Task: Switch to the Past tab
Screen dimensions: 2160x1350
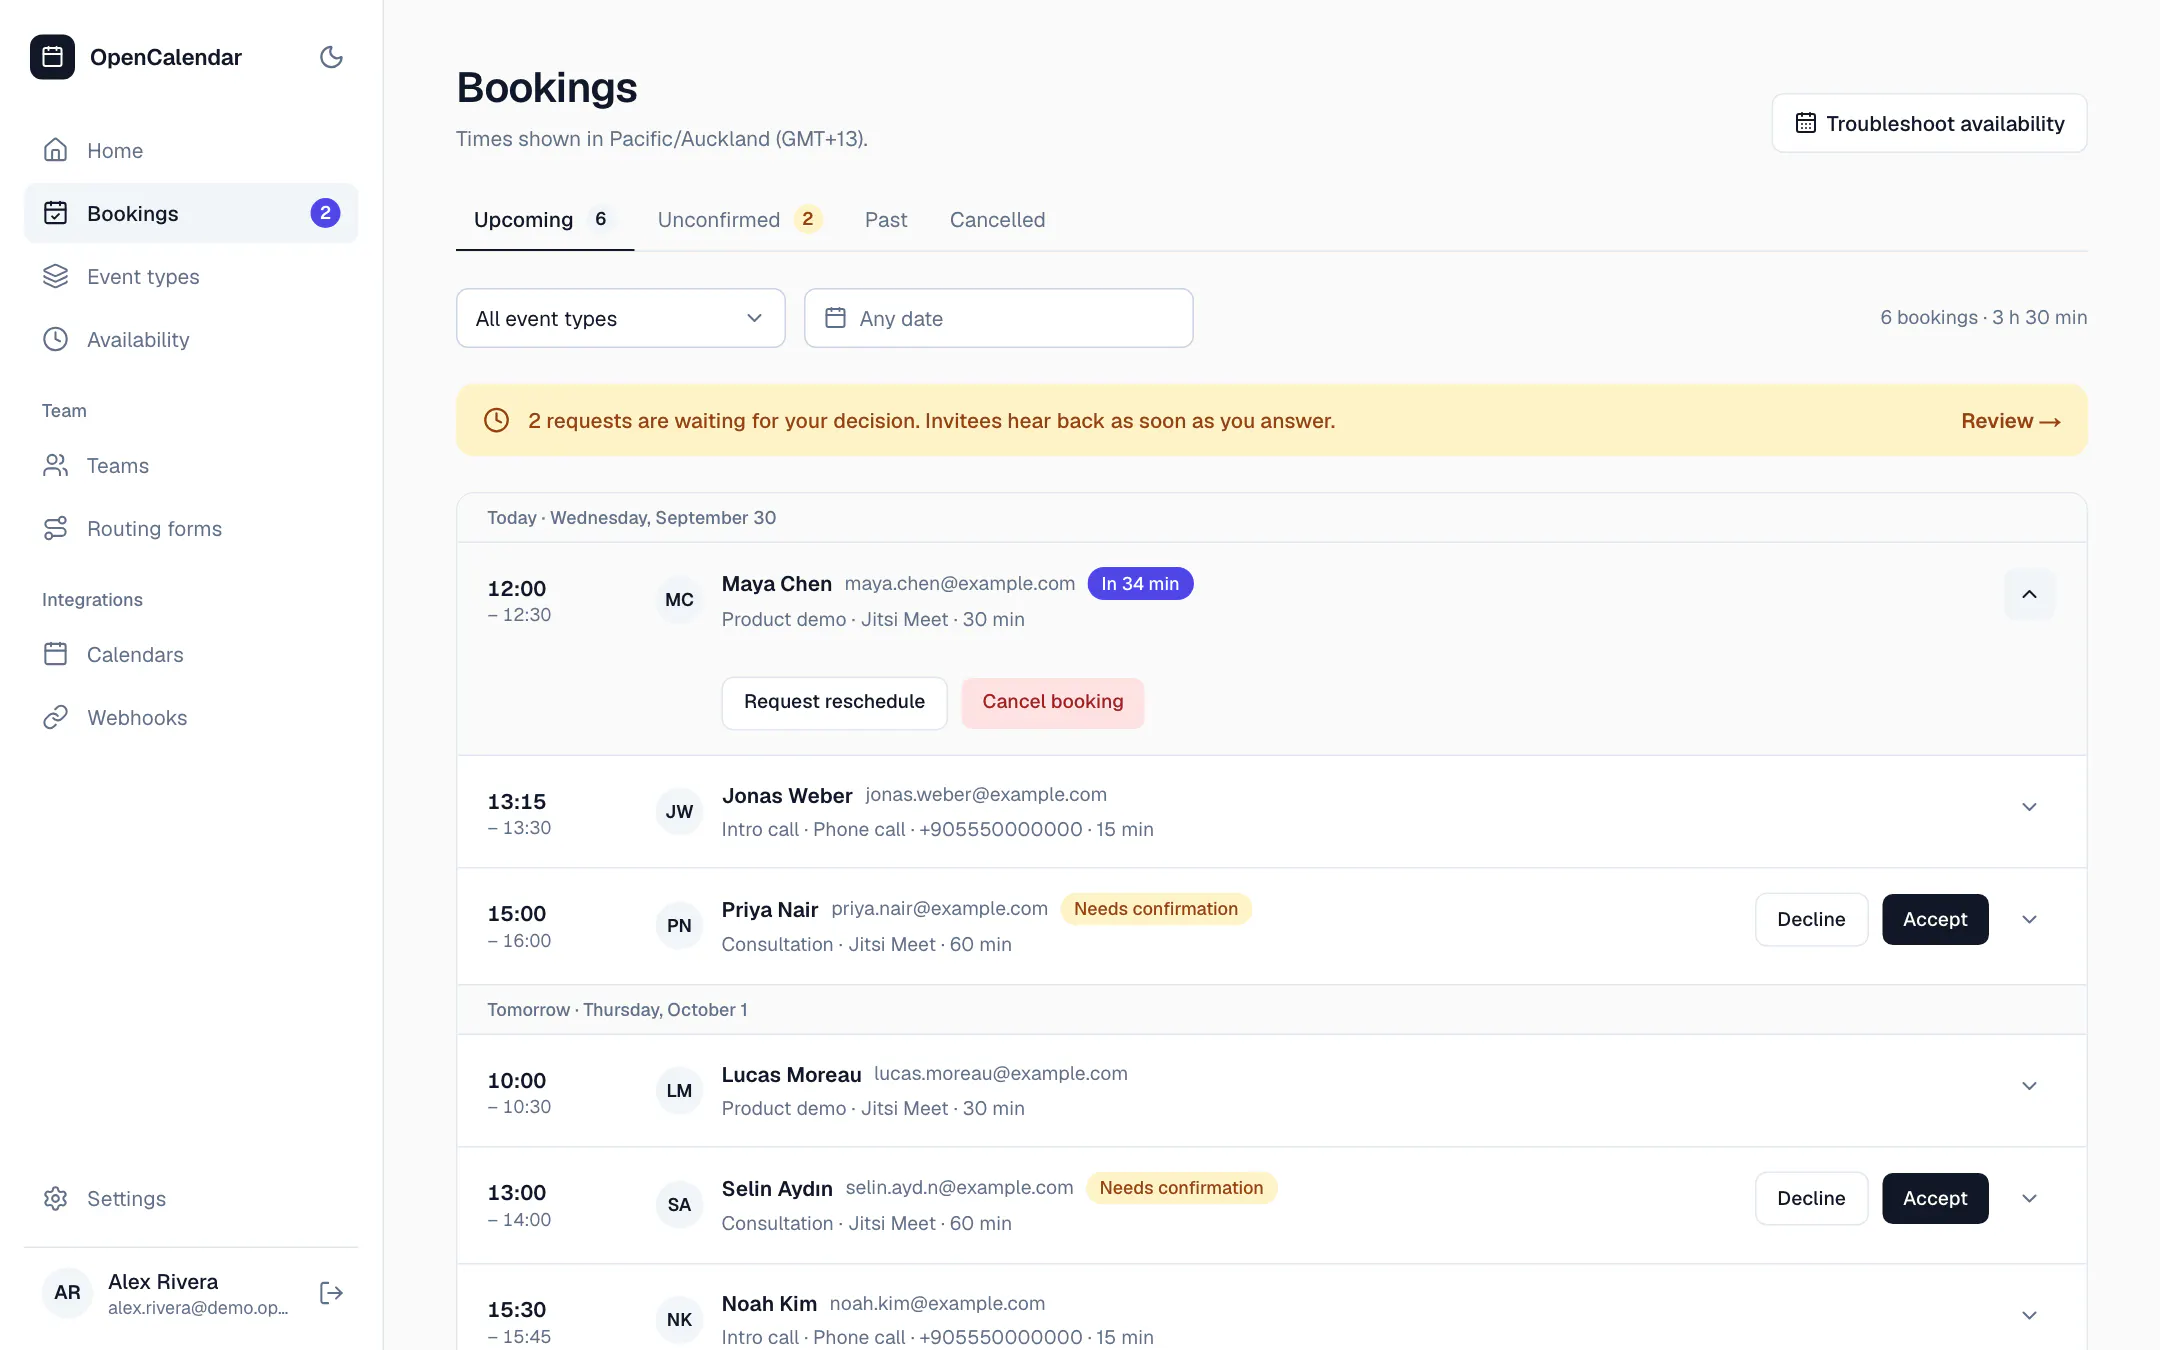Action: (x=886, y=219)
